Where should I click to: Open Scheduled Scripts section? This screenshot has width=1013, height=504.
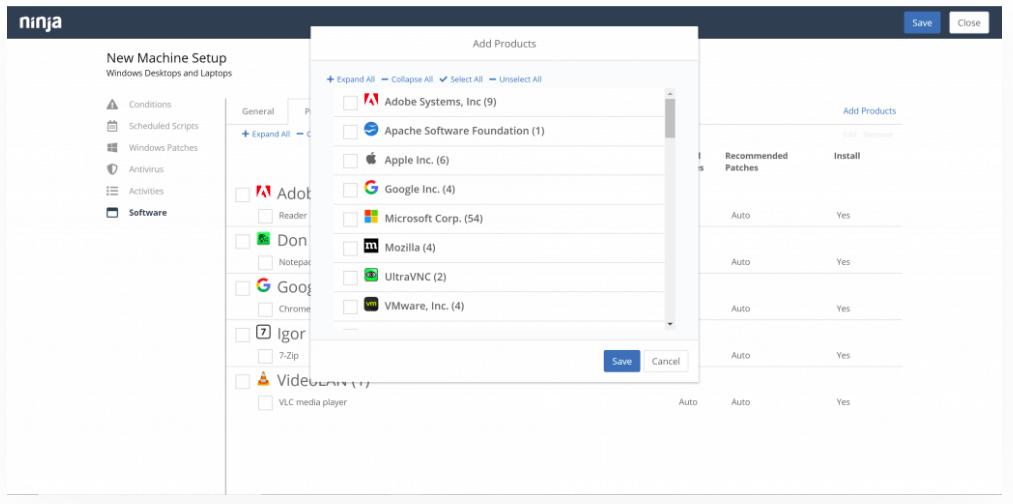163,126
